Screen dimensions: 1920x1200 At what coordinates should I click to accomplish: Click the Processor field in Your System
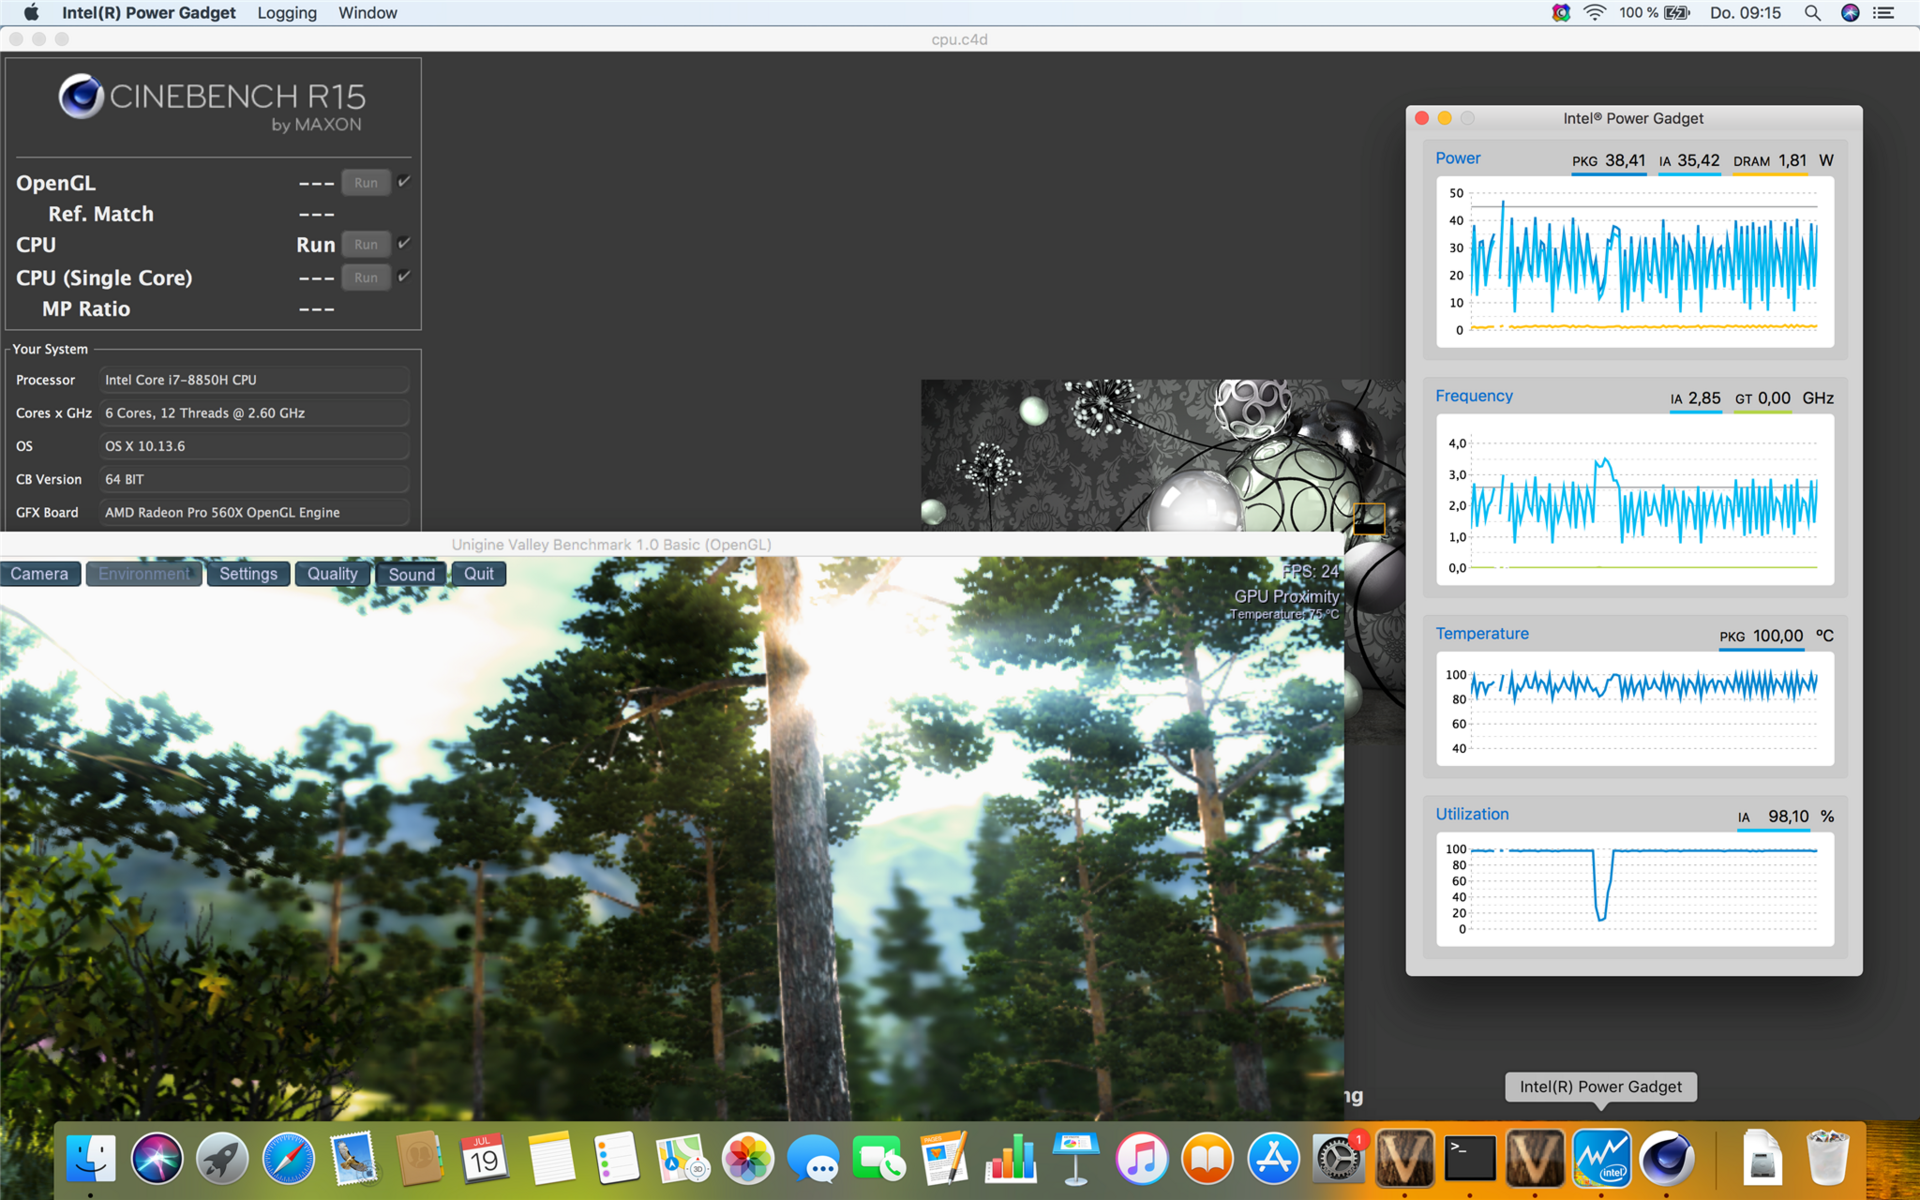(x=254, y=380)
